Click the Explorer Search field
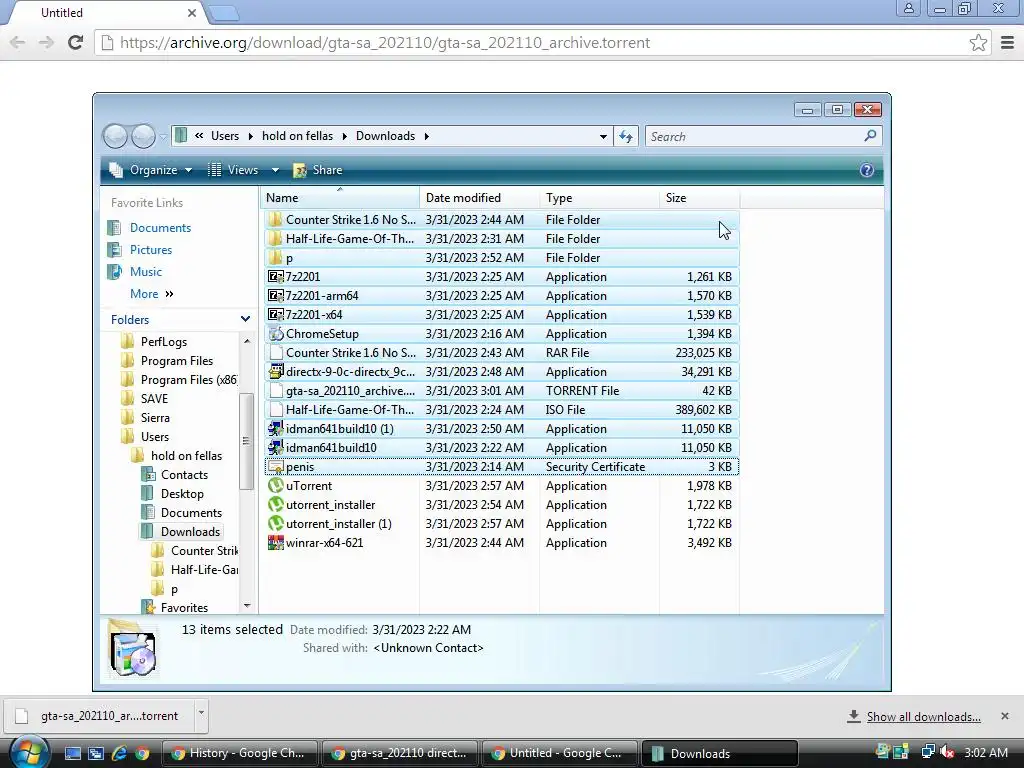Image resolution: width=1024 pixels, height=768 pixels. (x=754, y=136)
